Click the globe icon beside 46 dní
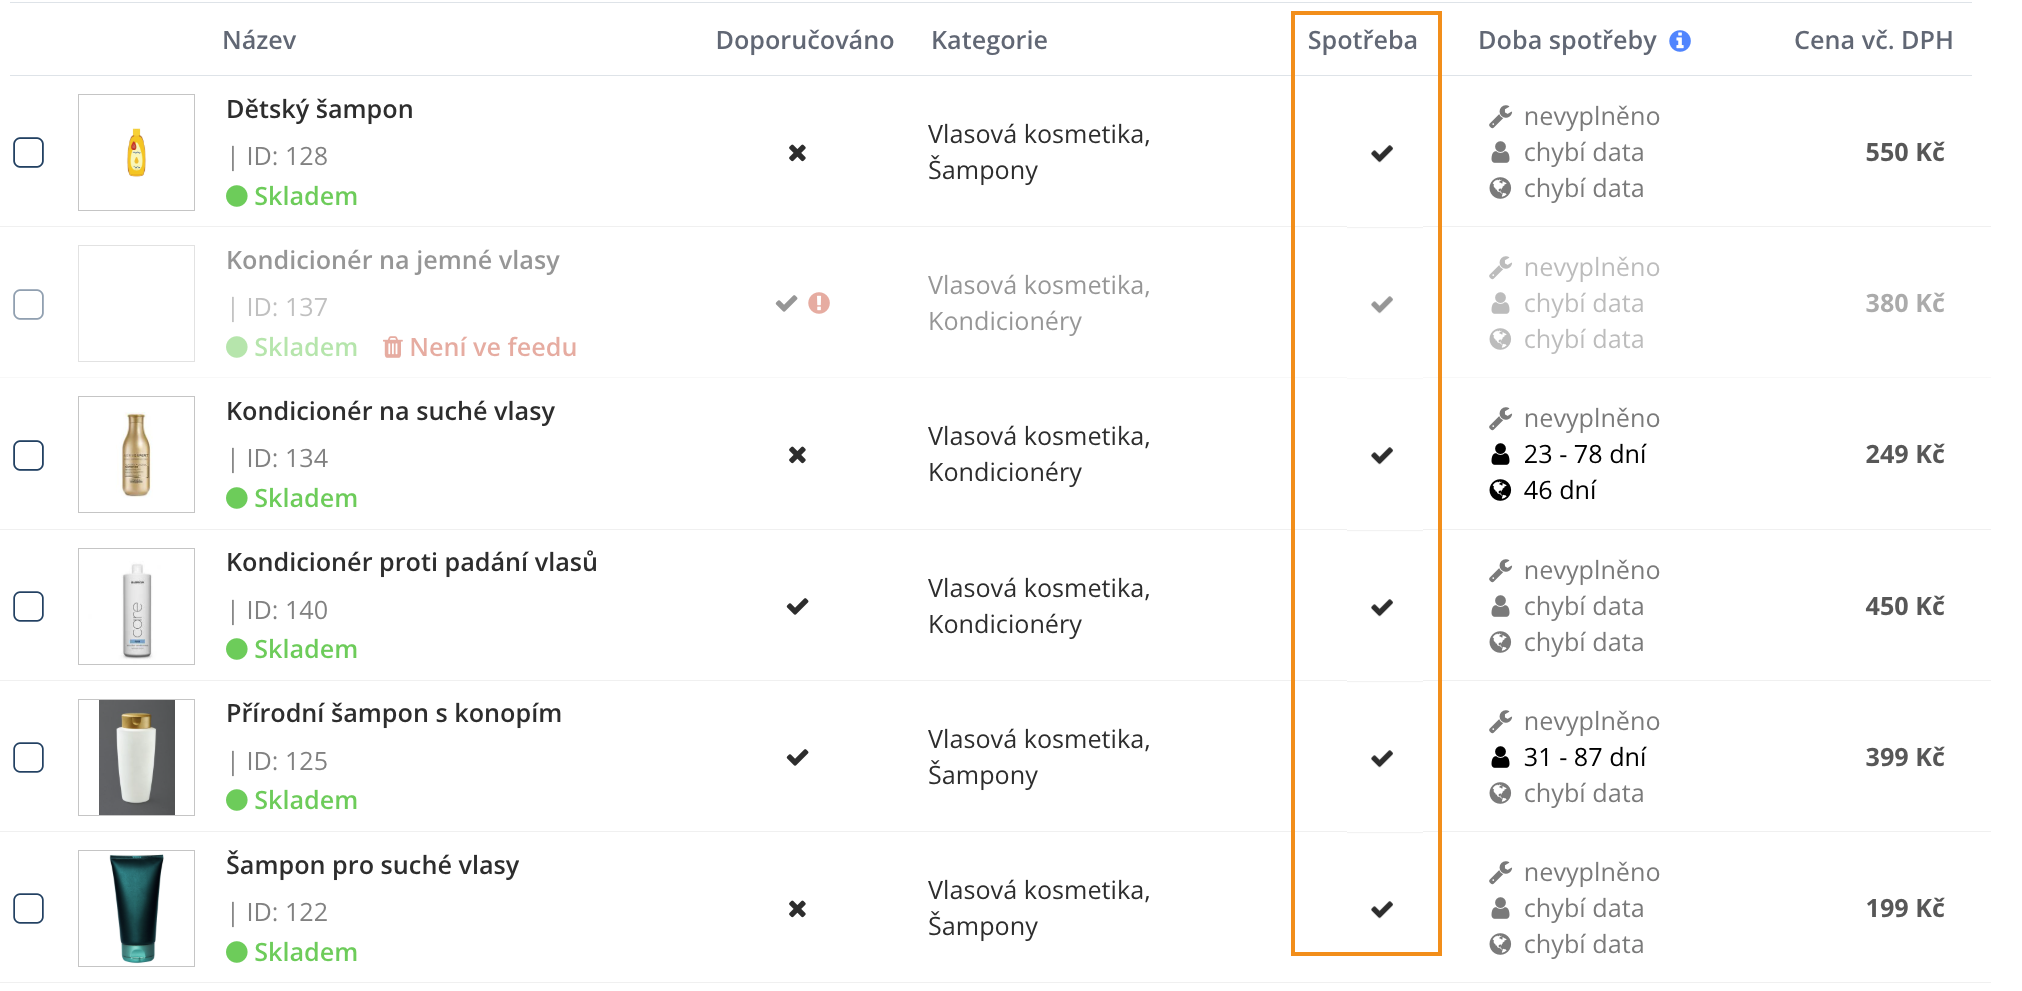2022x991 pixels. [x=1500, y=490]
